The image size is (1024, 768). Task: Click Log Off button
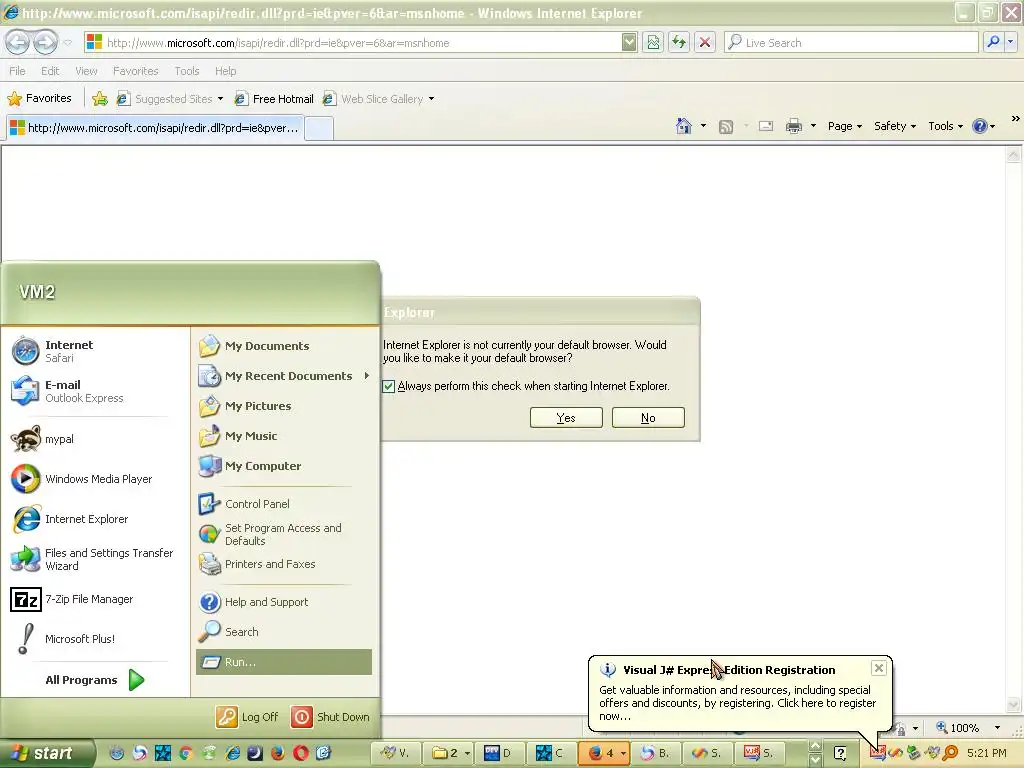[x=248, y=716]
